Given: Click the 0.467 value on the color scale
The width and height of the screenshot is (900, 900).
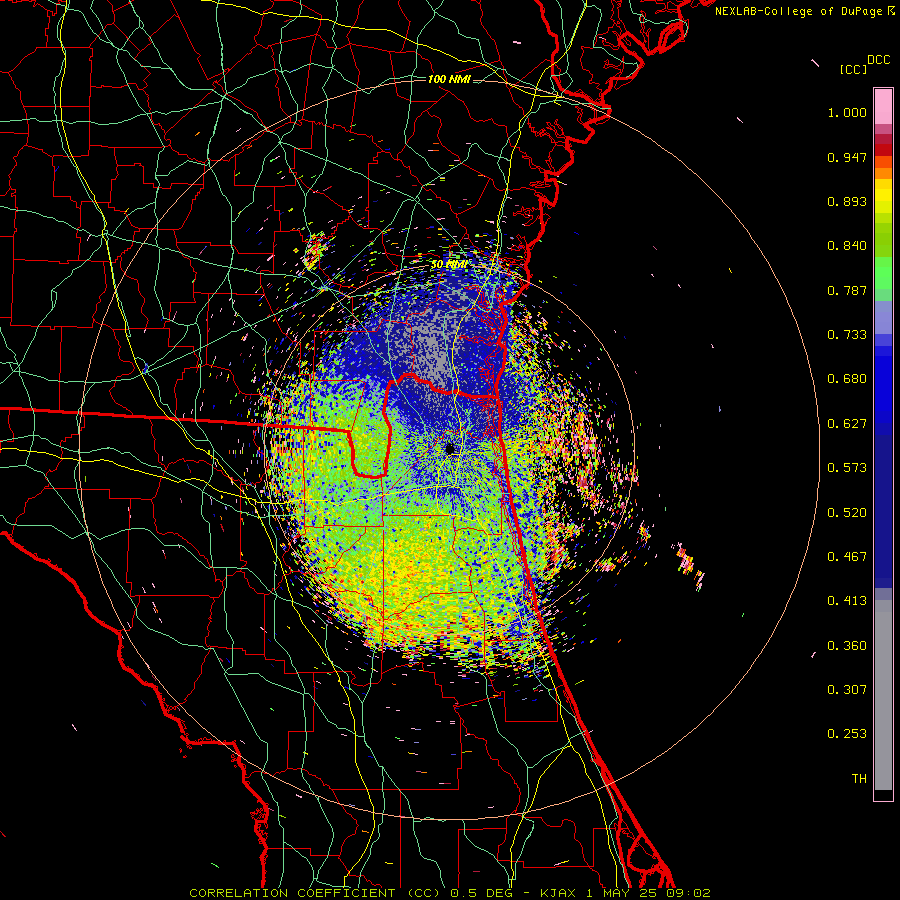Looking at the screenshot, I should click(x=847, y=557).
